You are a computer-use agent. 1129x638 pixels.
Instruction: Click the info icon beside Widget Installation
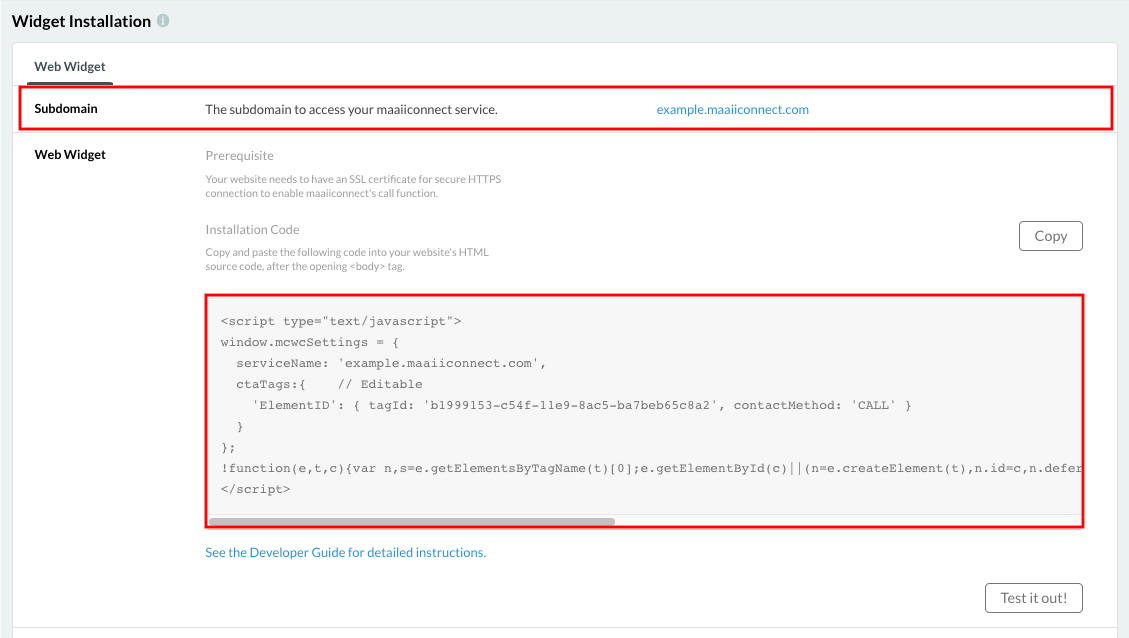tap(163, 21)
